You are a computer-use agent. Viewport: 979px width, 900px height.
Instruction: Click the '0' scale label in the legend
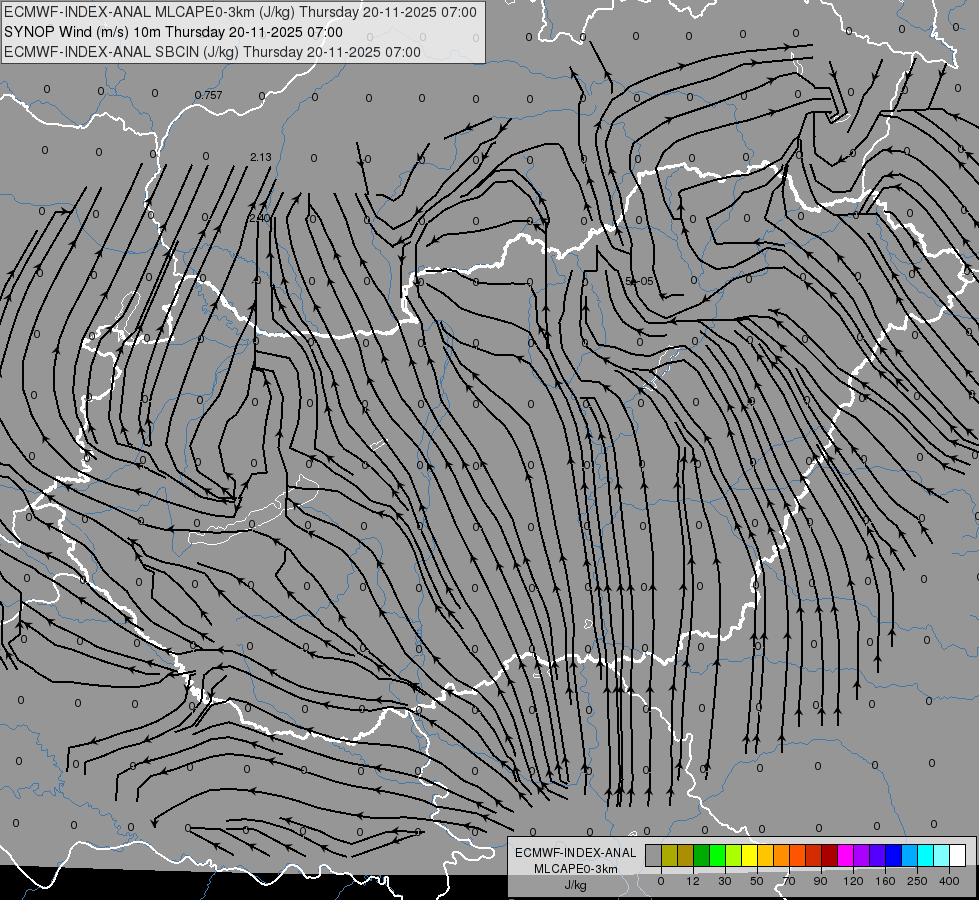(x=661, y=881)
